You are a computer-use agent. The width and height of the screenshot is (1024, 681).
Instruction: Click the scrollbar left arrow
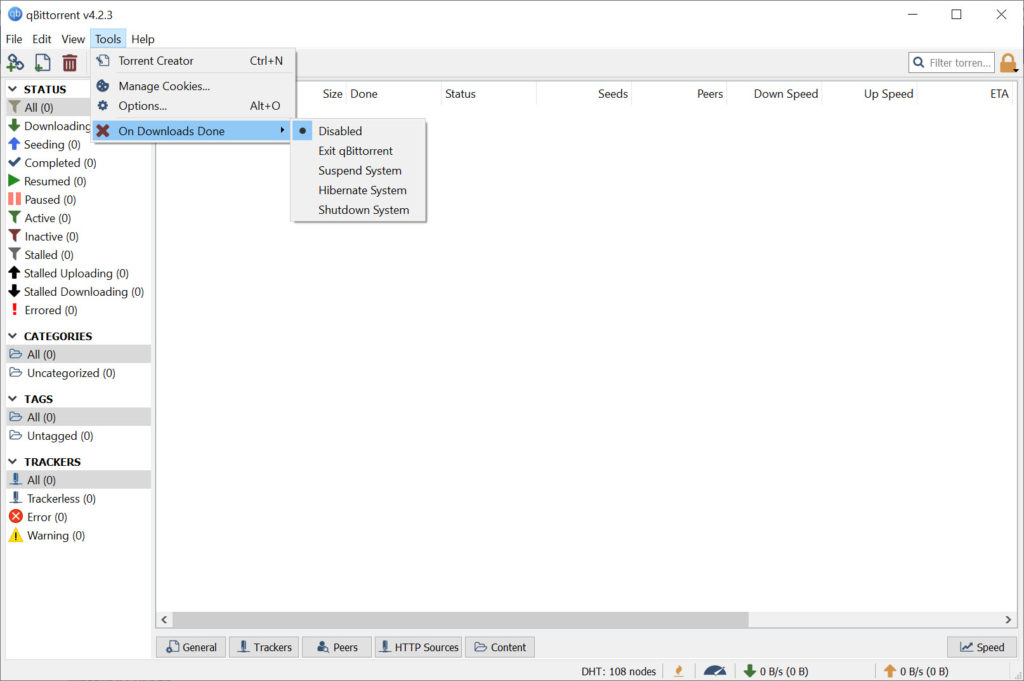point(164,619)
